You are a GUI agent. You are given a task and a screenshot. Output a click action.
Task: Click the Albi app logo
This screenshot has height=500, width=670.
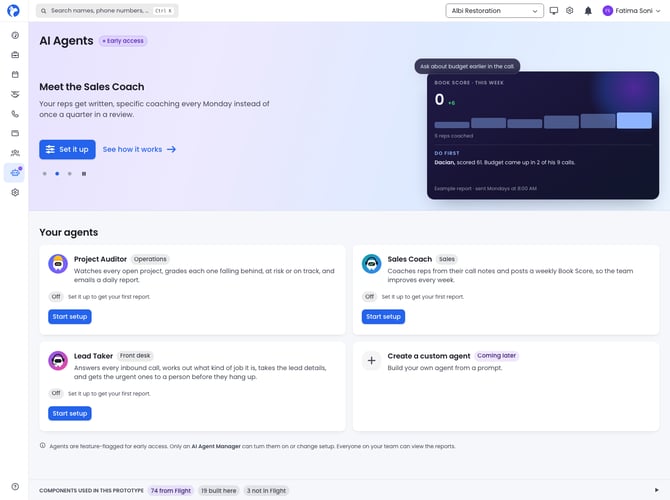[14, 10]
